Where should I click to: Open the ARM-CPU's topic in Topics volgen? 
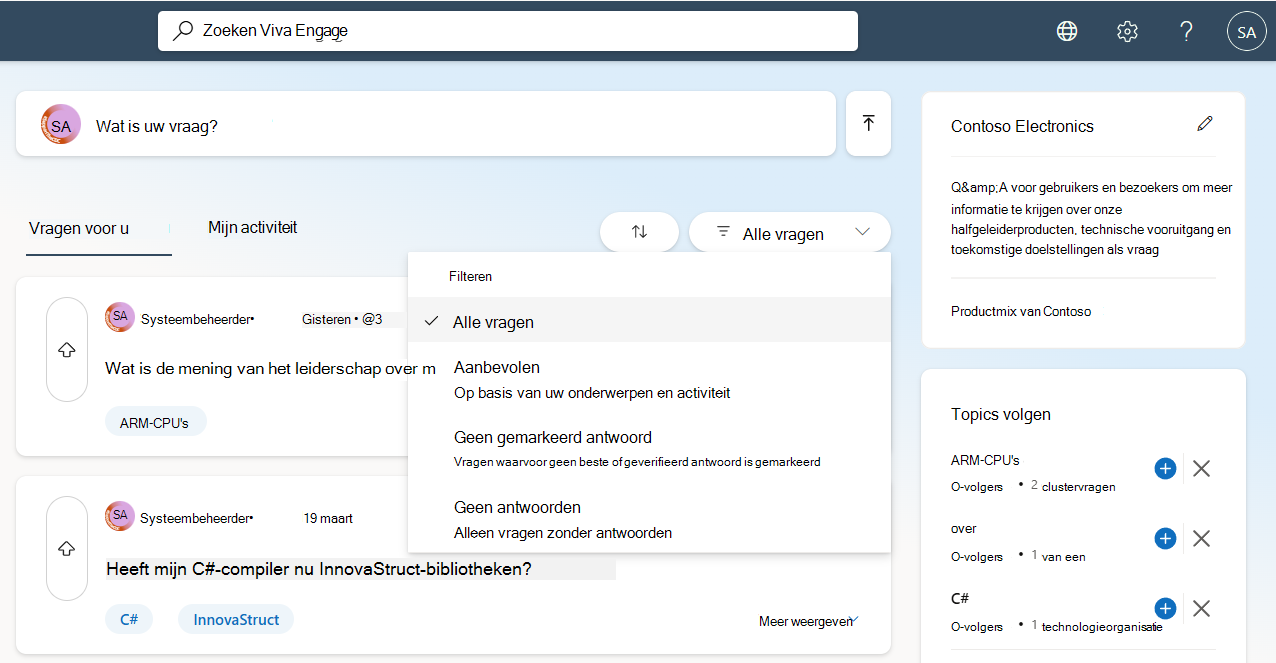(x=985, y=460)
